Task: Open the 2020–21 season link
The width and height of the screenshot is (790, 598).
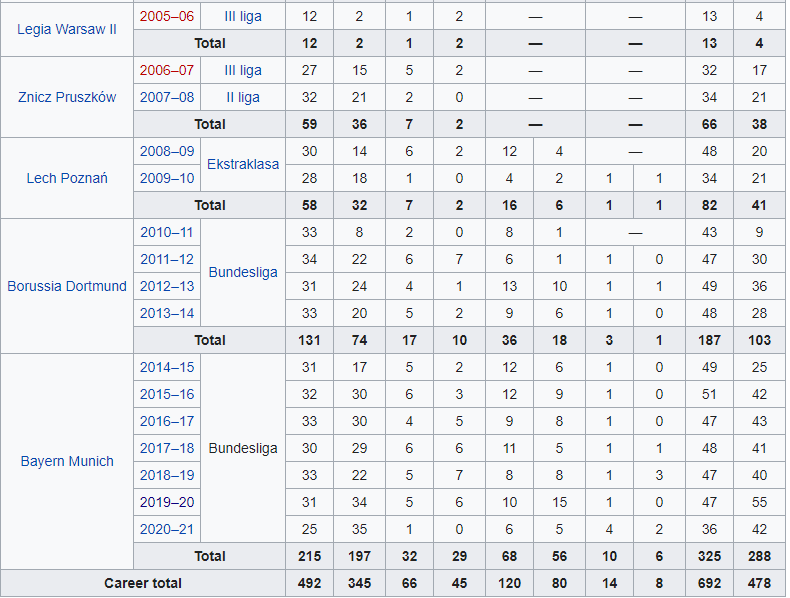Action: pyautogui.click(x=167, y=529)
